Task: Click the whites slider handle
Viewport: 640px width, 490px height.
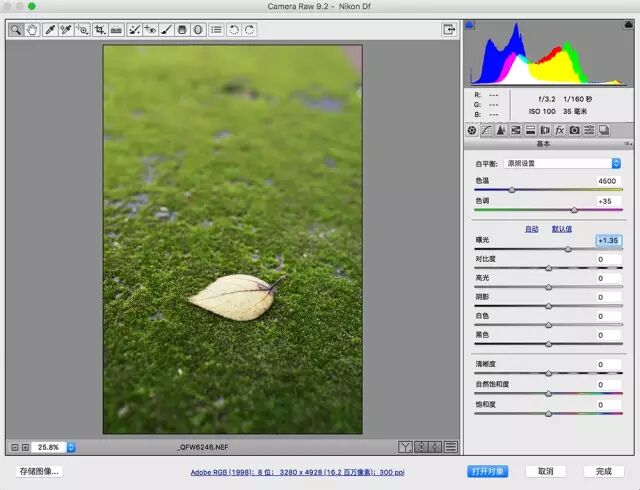Action: click(549, 325)
